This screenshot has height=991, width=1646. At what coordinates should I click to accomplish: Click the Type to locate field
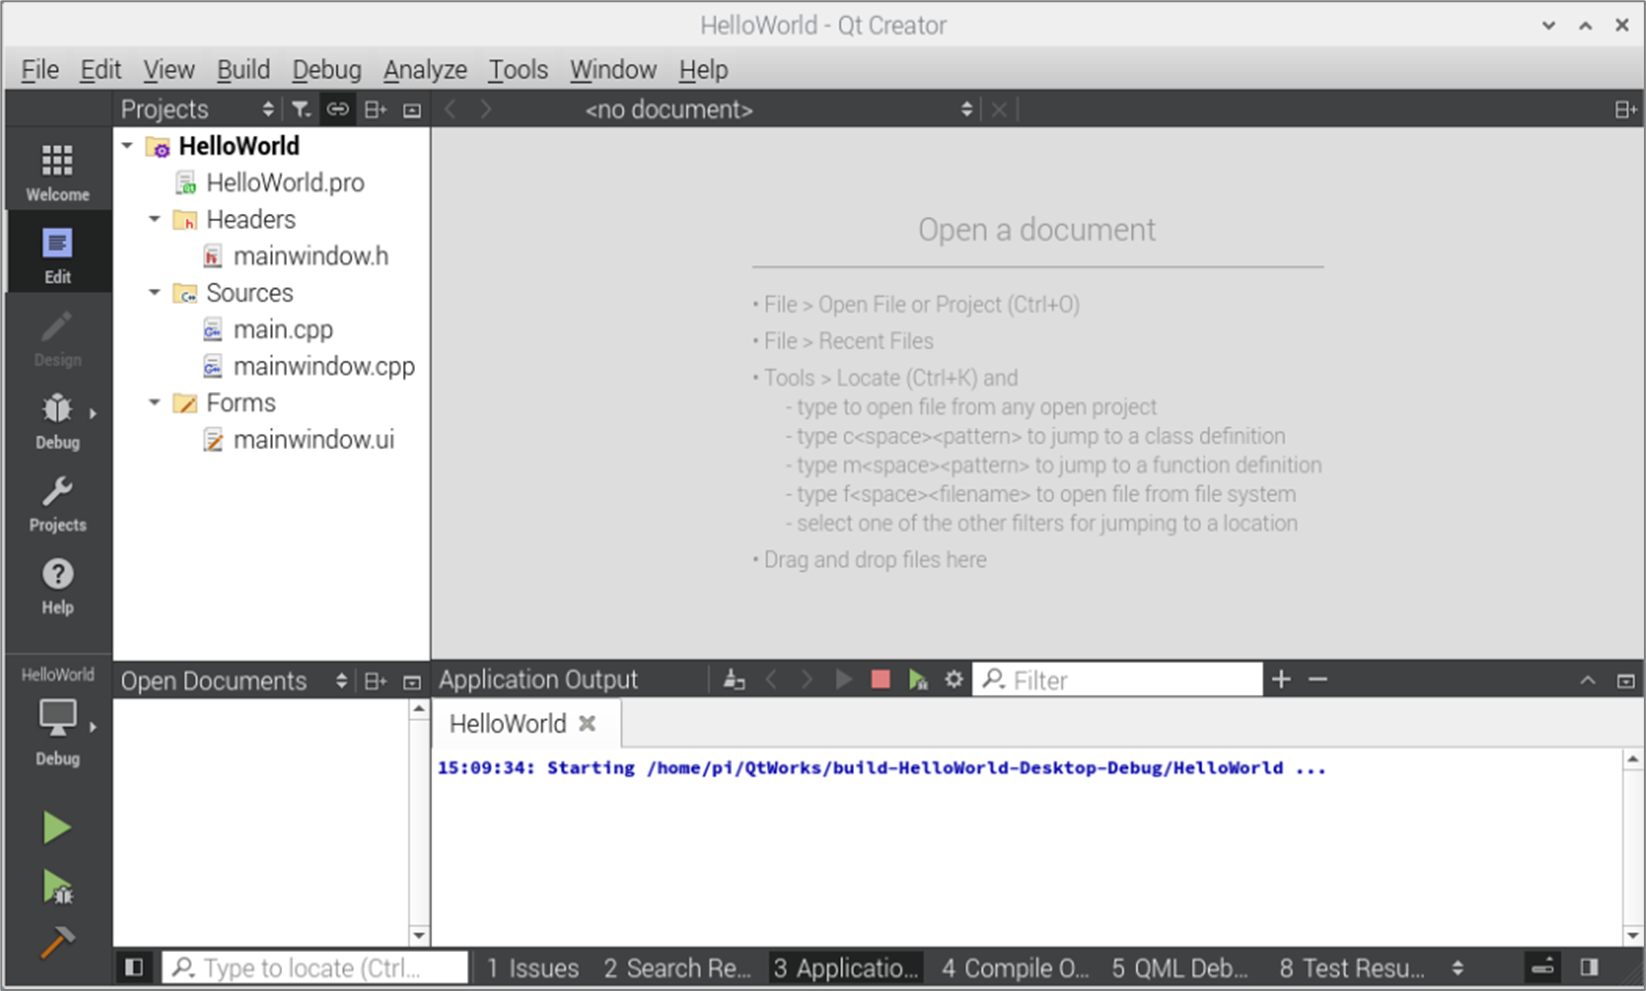[315, 968]
